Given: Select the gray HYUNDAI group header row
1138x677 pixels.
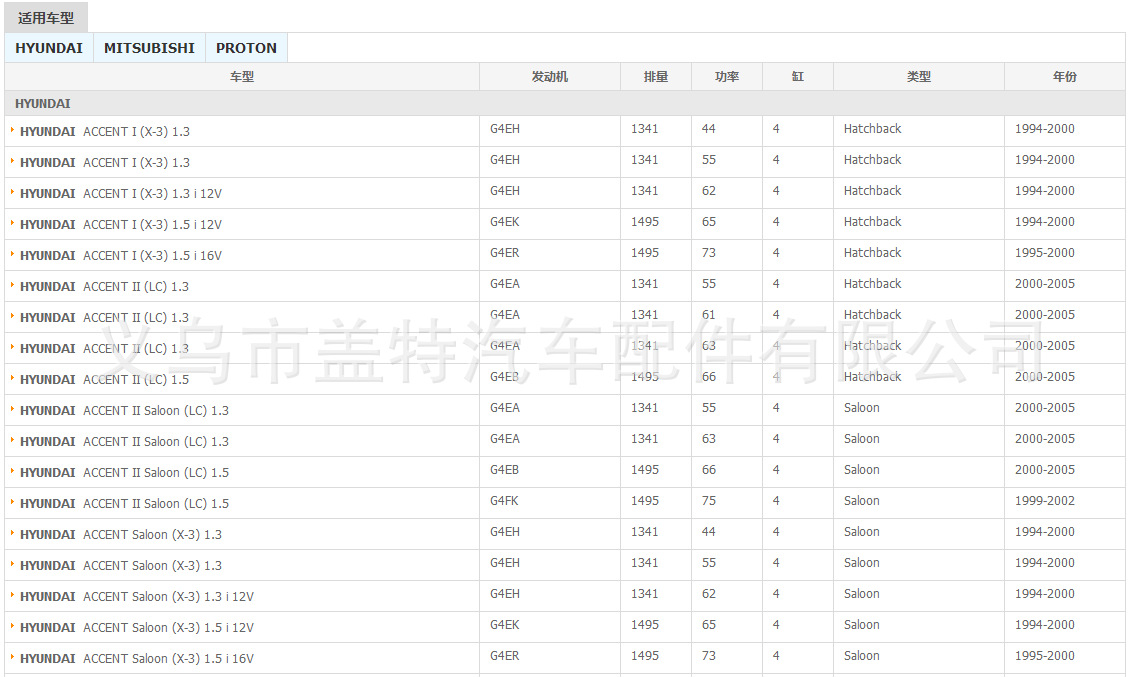Looking at the screenshot, I should pos(565,104).
